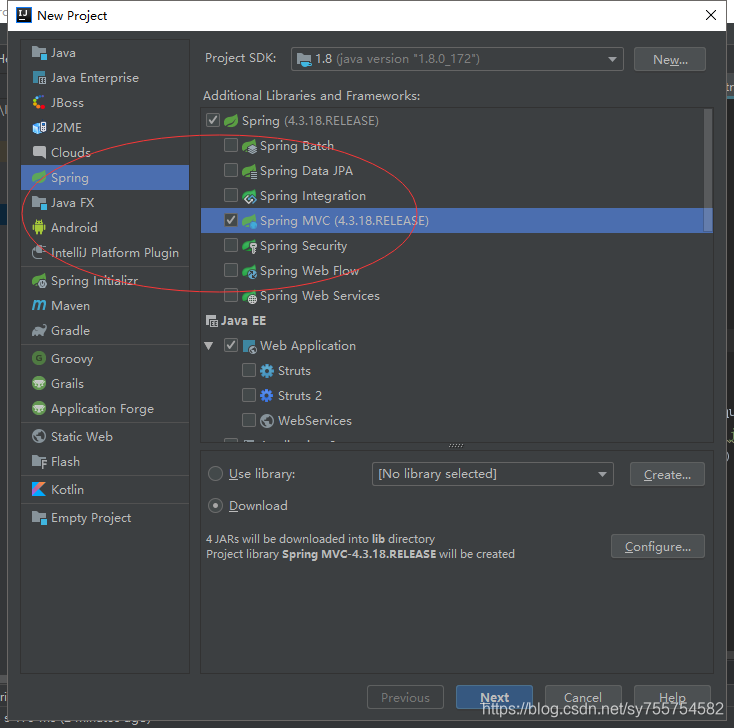This screenshot has width=734, height=728.
Task: Click the Spring Initializr icon
Action: click(x=39, y=280)
